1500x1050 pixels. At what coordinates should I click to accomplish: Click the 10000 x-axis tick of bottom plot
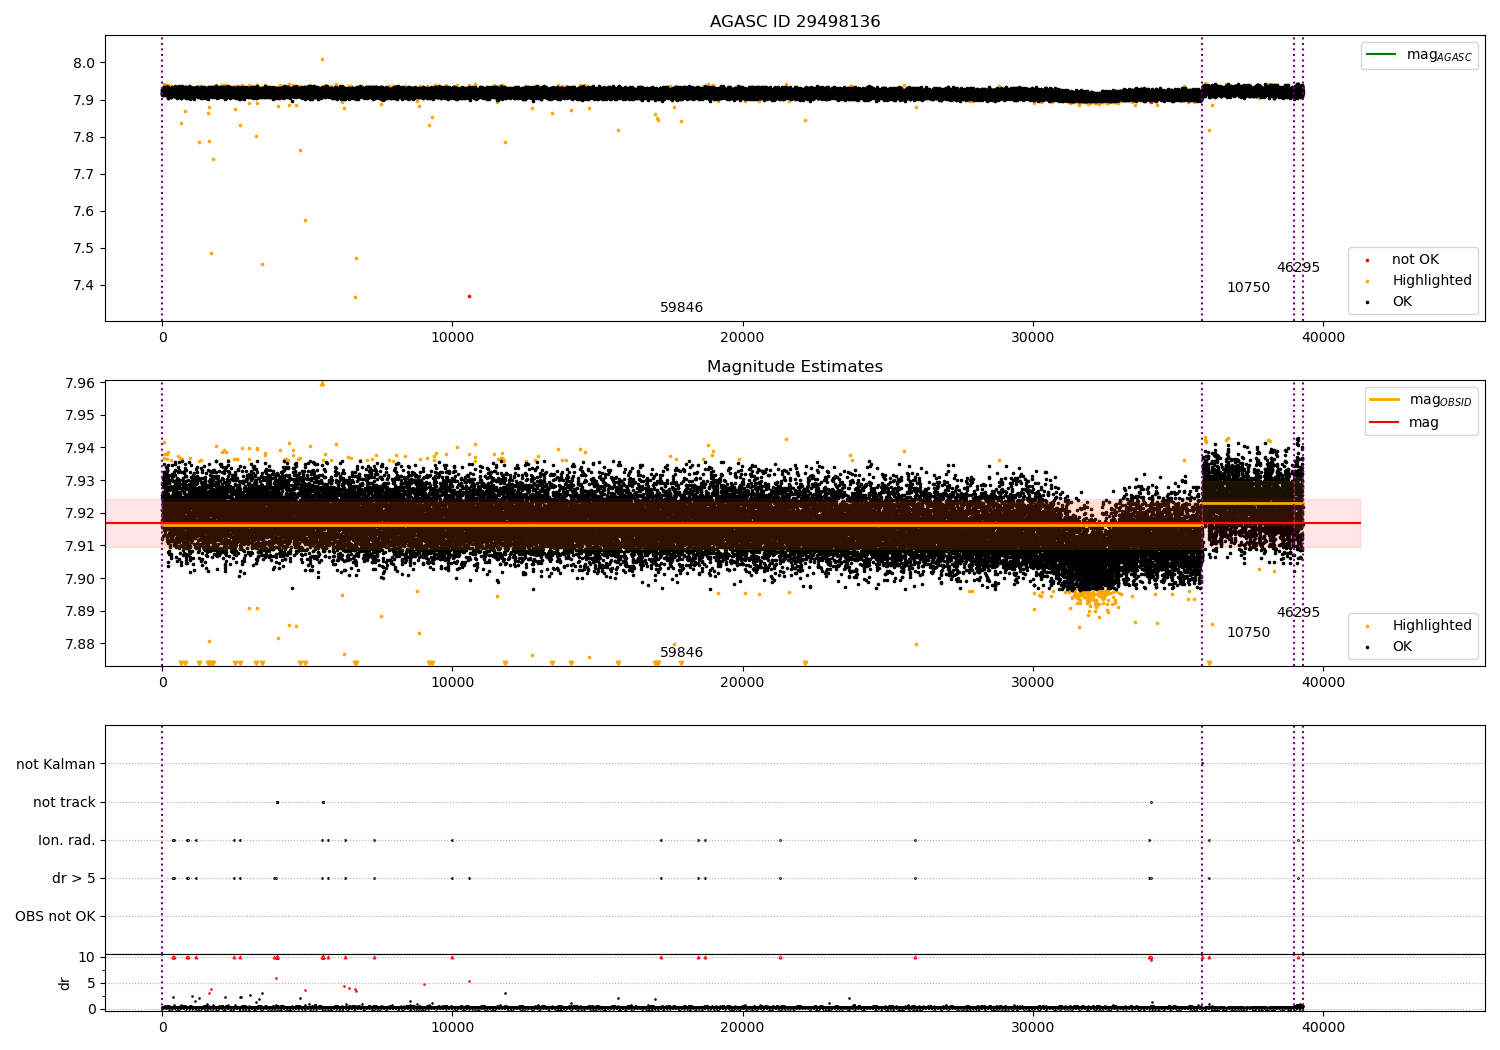click(x=452, y=1028)
